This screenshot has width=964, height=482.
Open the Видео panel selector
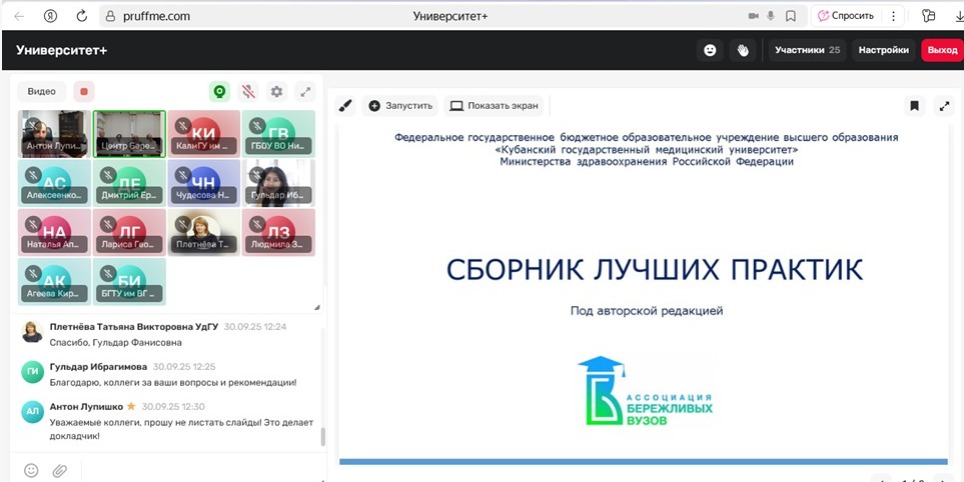(42, 92)
